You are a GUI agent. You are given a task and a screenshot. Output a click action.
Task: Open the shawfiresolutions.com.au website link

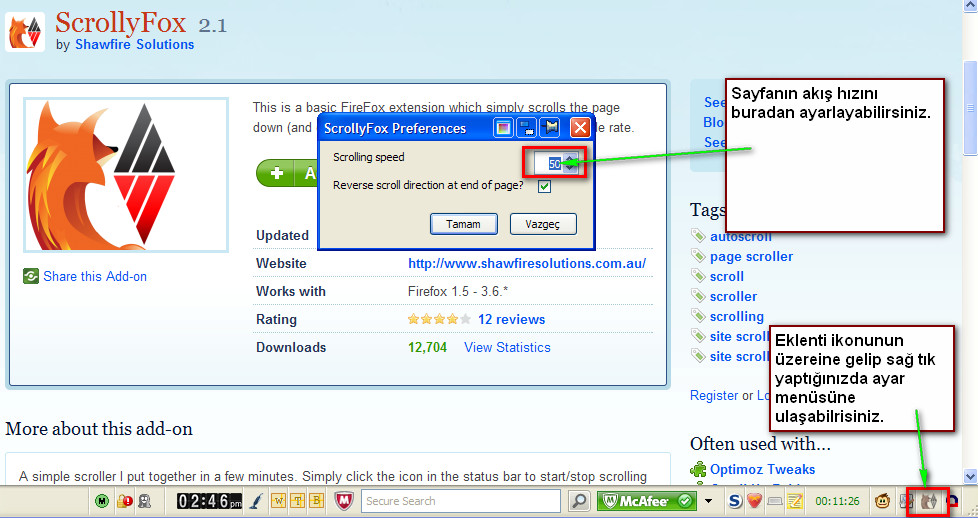[x=527, y=263]
